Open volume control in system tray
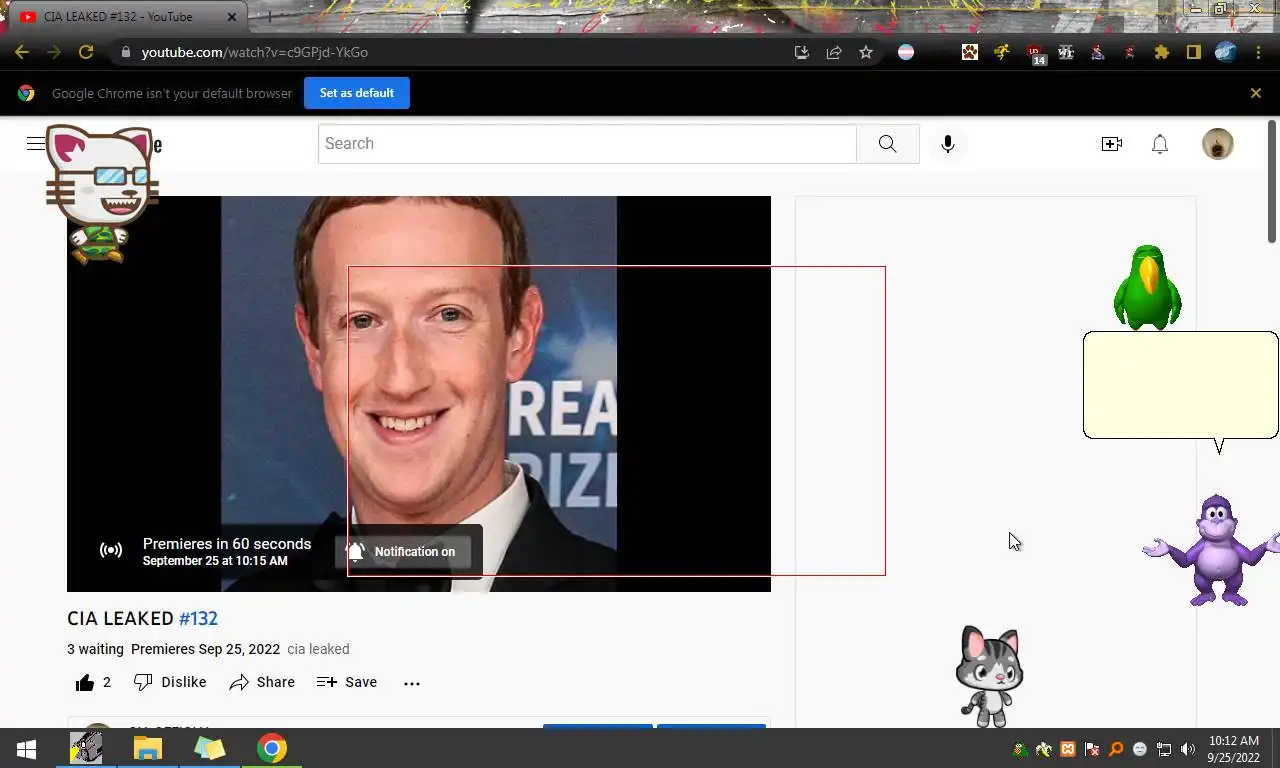 [x=1188, y=749]
